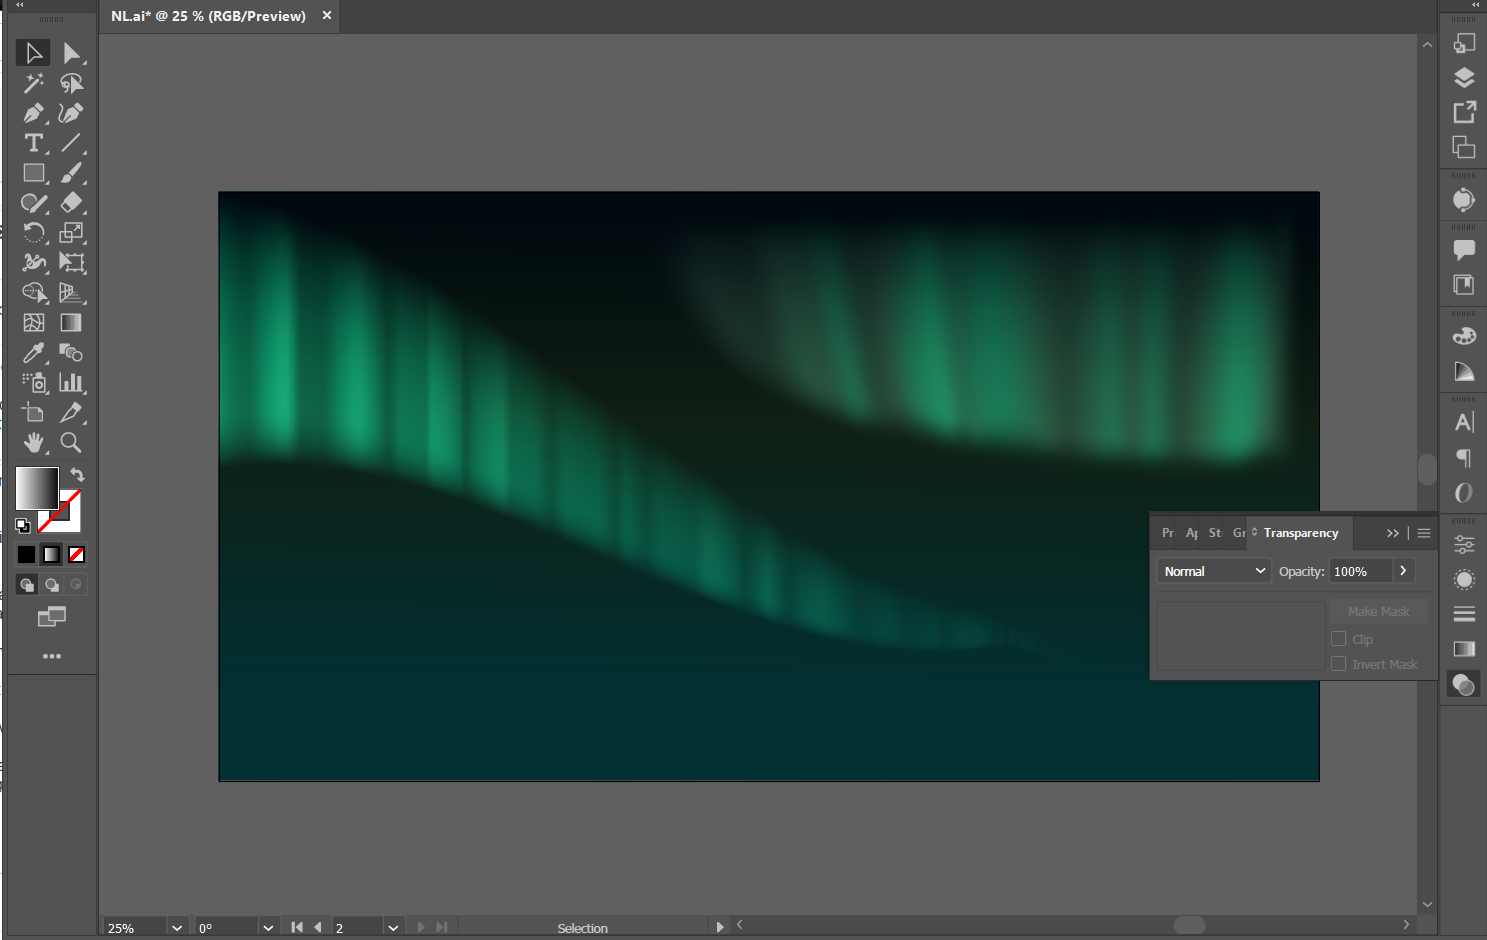Select the Scale tool
The image size is (1487, 940).
(71, 233)
